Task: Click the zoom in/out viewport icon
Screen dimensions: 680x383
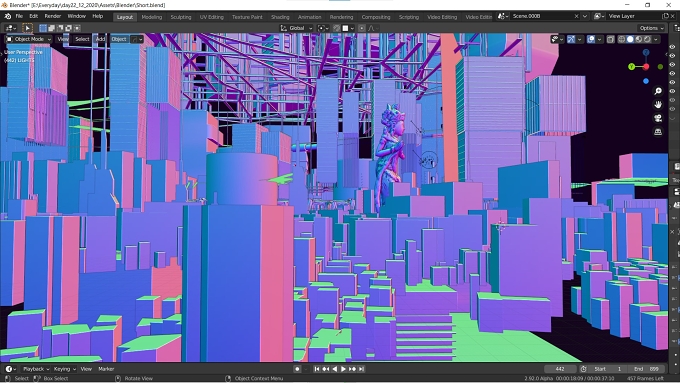Action: click(x=658, y=91)
